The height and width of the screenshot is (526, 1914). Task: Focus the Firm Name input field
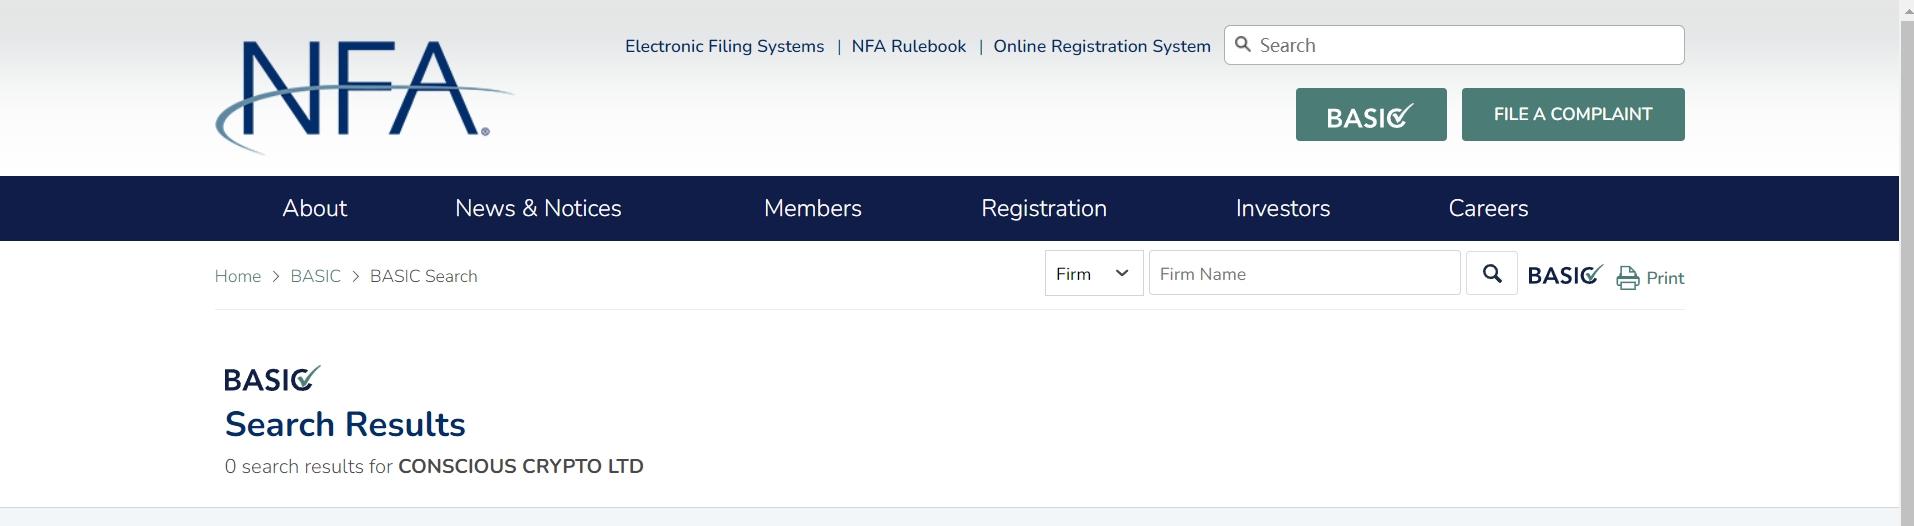pos(1305,274)
